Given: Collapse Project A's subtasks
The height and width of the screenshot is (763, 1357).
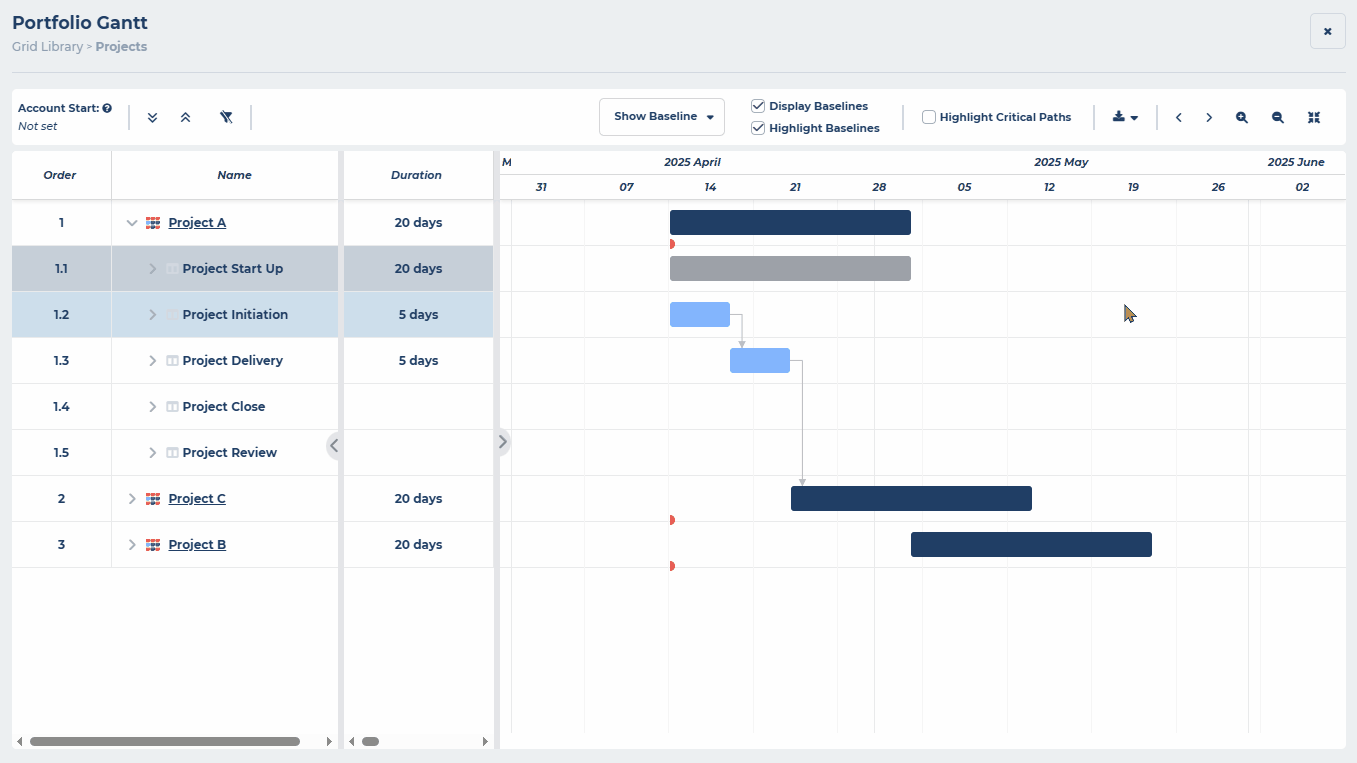Looking at the screenshot, I should coord(132,222).
